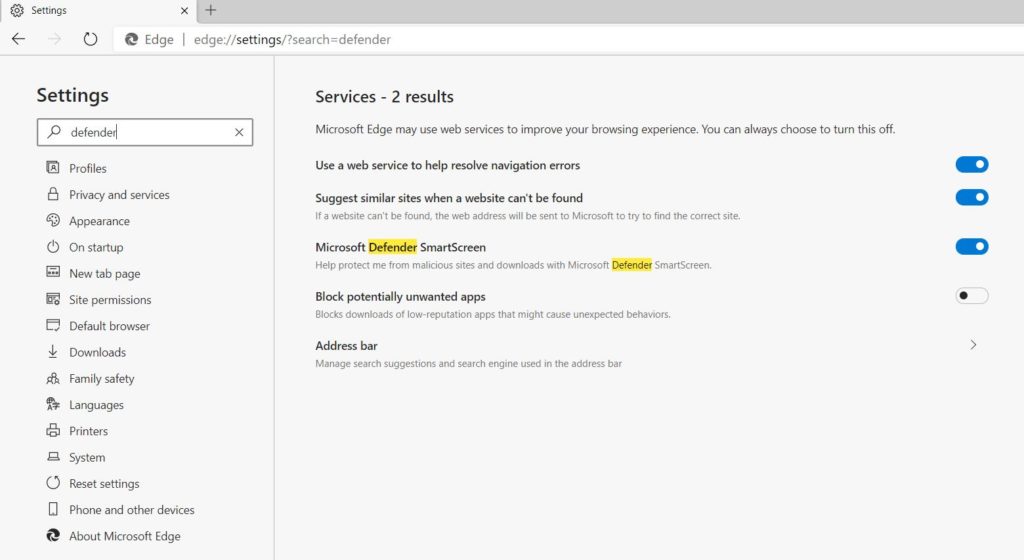Open Phone and other devices page

point(131,509)
